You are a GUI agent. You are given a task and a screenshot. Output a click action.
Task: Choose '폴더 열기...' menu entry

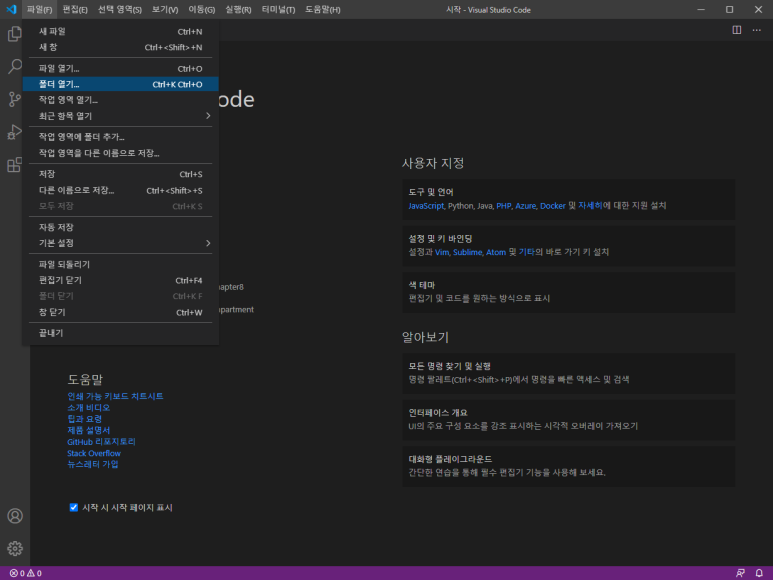[x=120, y=84]
